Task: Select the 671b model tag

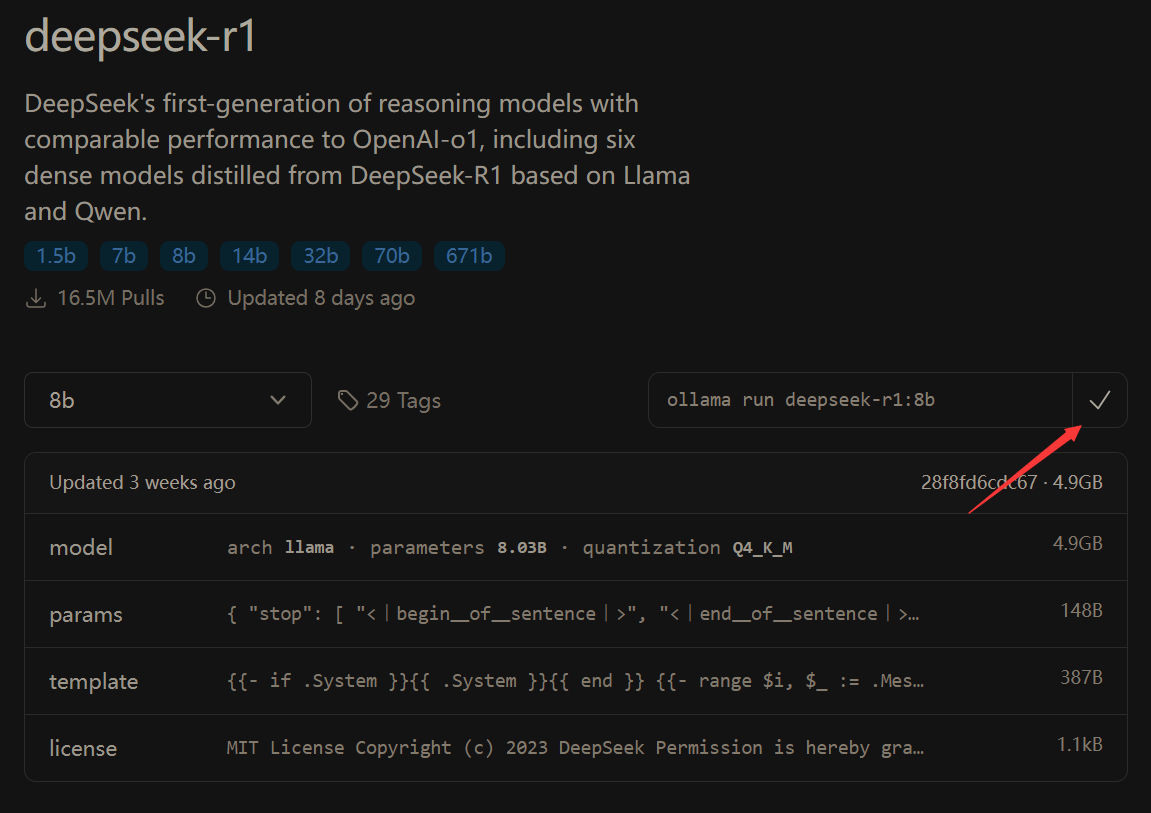Action: [469, 256]
